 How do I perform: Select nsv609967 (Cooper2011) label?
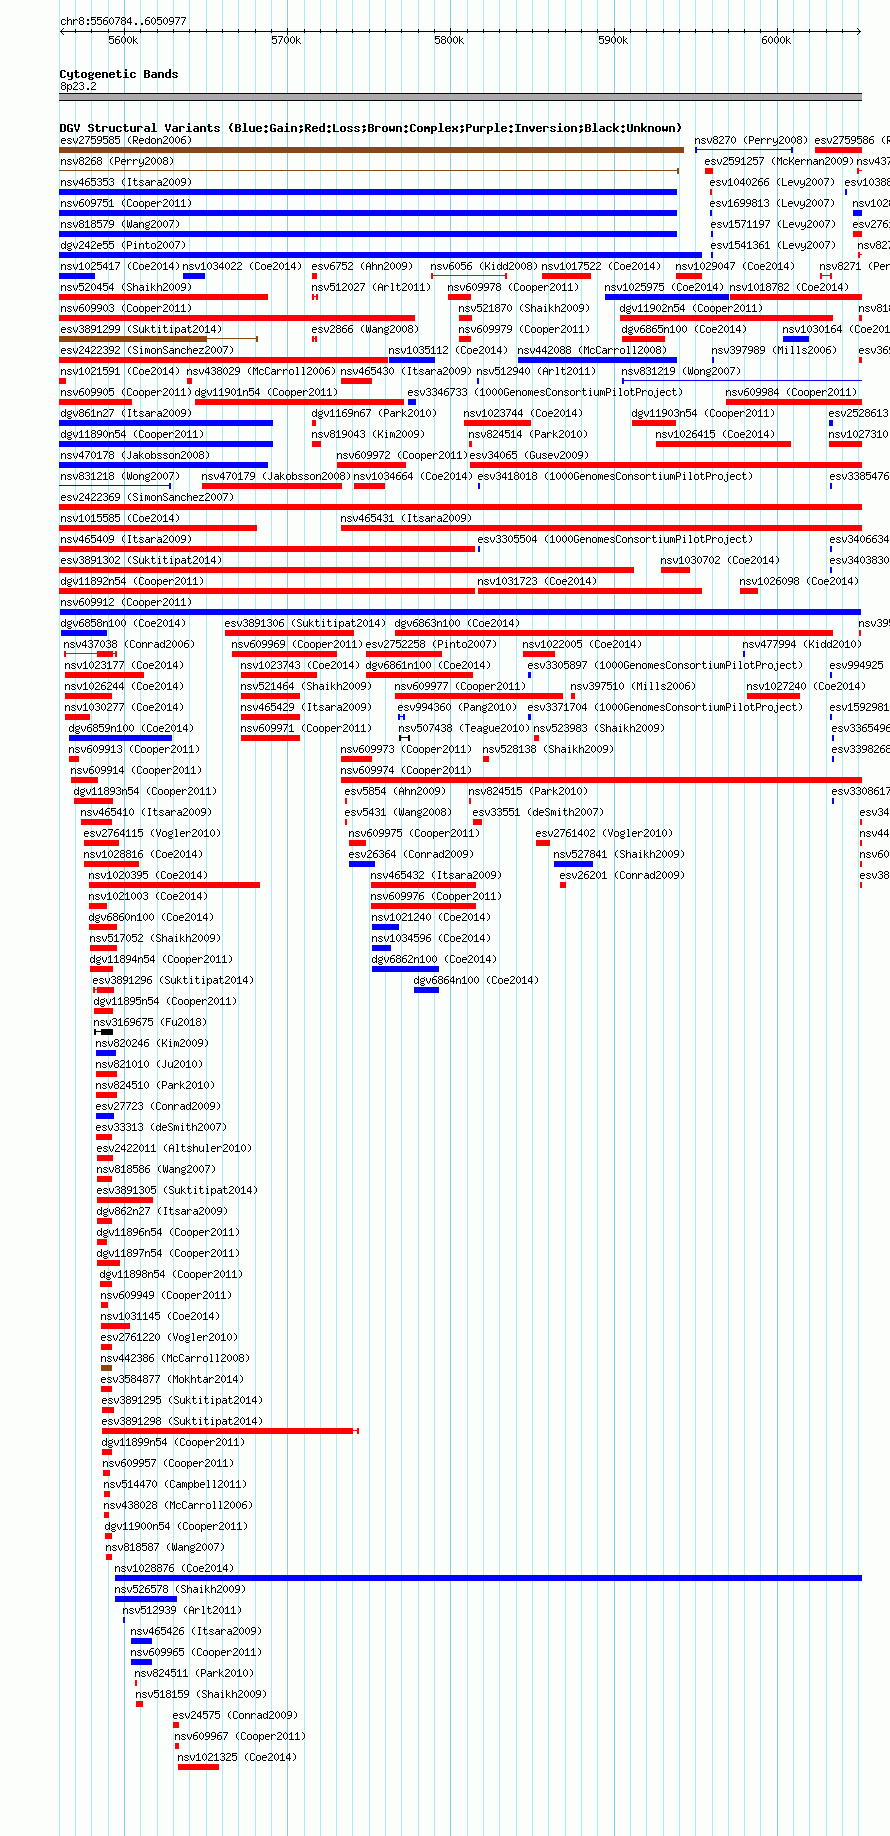(x=240, y=1737)
